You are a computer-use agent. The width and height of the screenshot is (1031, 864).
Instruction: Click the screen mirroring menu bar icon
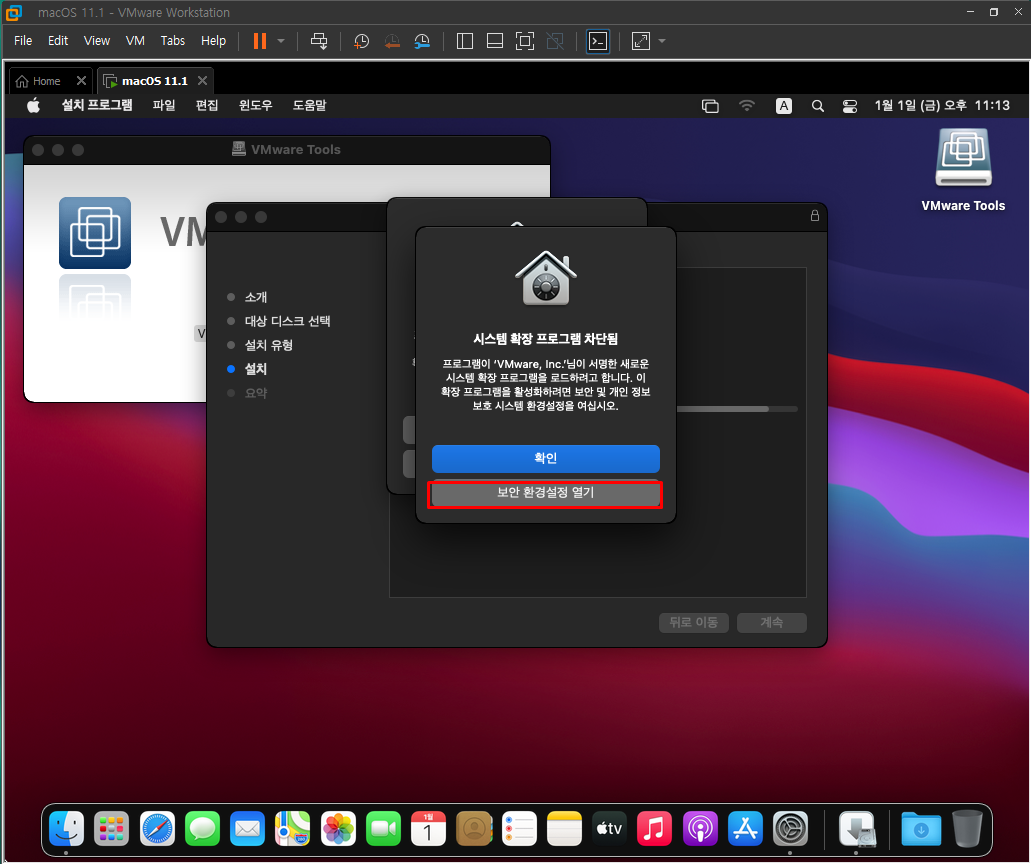(710, 106)
